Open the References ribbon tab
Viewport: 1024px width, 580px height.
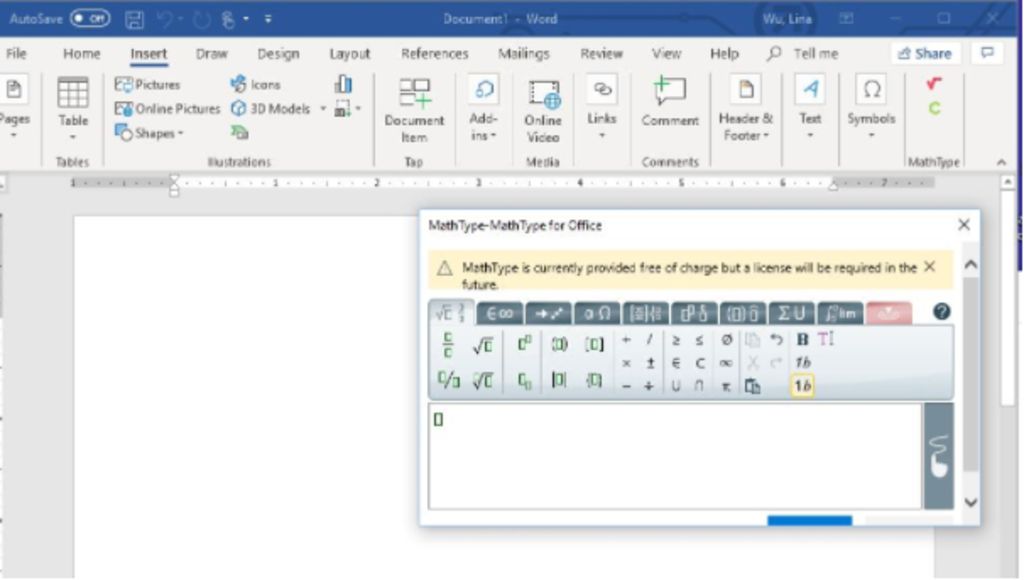point(434,54)
